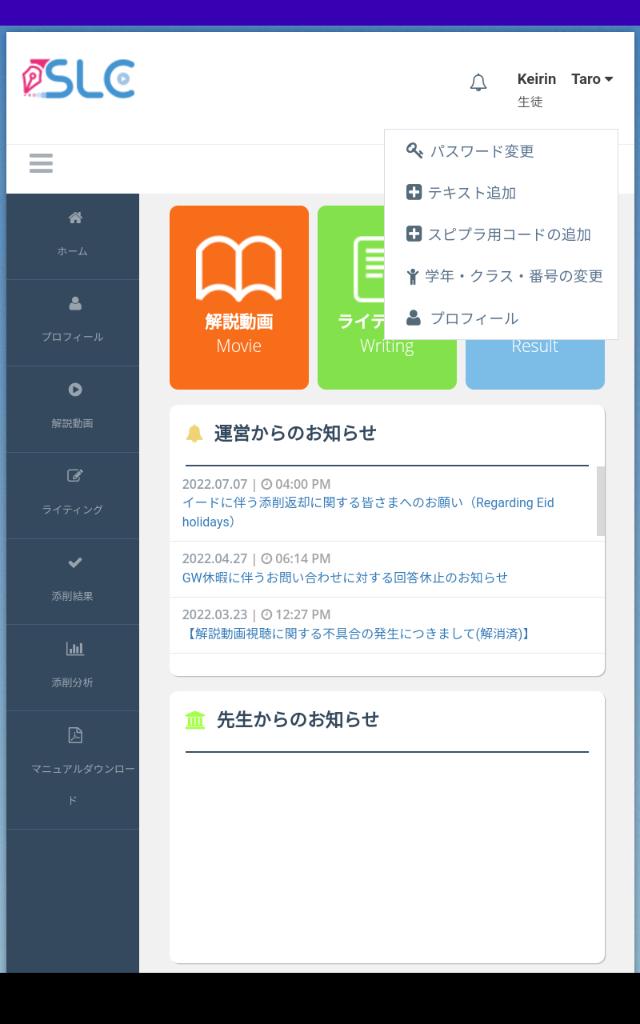Click the key icon beside パスワード変更
Viewport: 640px width, 1024px height.
pos(414,151)
